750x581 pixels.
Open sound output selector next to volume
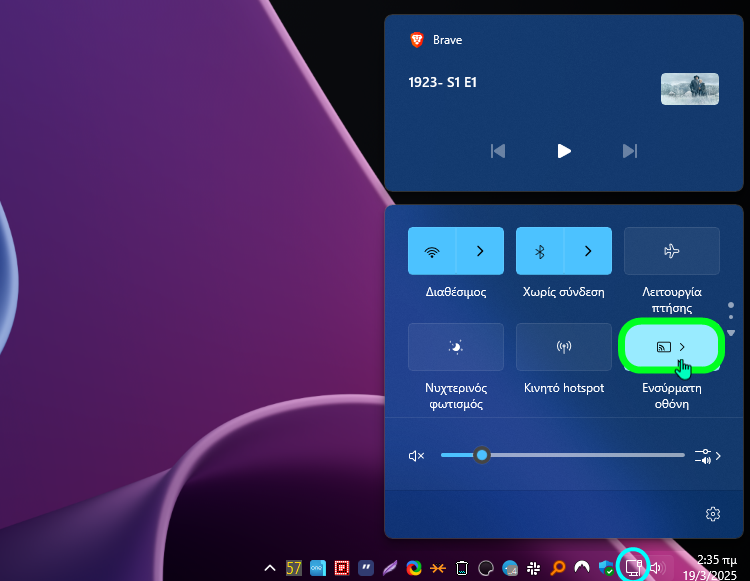707,456
